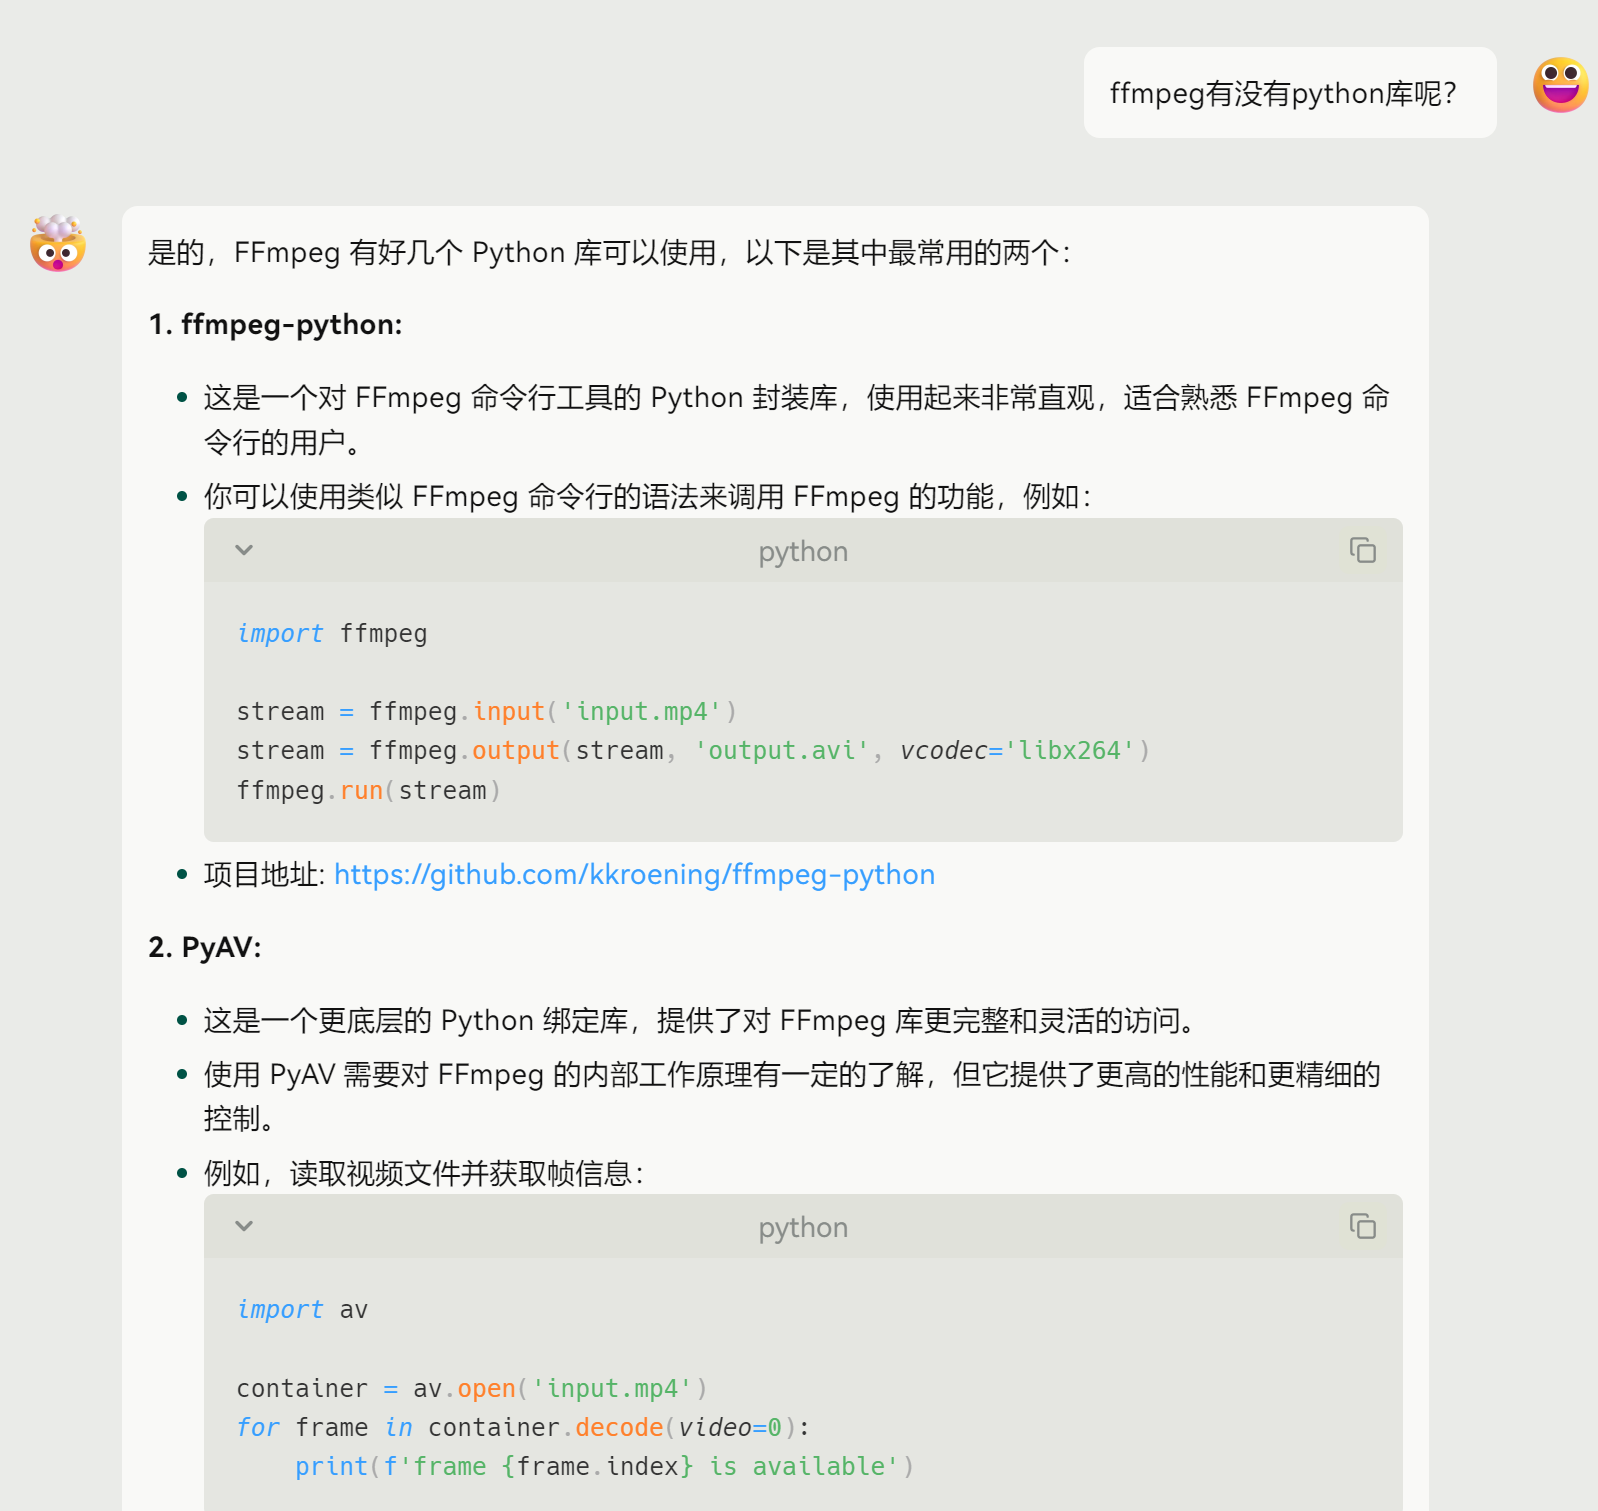The height and width of the screenshot is (1511, 1598).
Task: Click the "import av" code line
Action: click(x=302, y=1310)
